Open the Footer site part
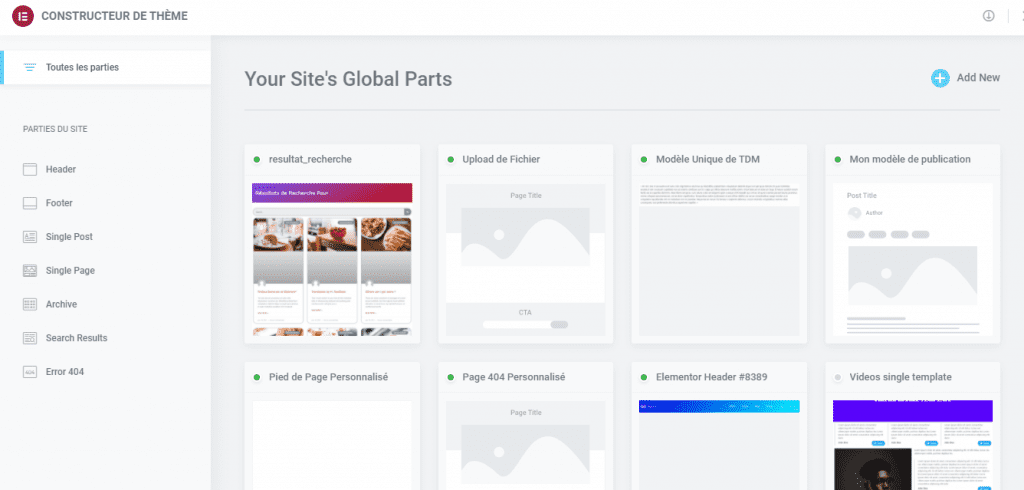The height and width of the screenshot is (490, 1024). tap(59, 203)
